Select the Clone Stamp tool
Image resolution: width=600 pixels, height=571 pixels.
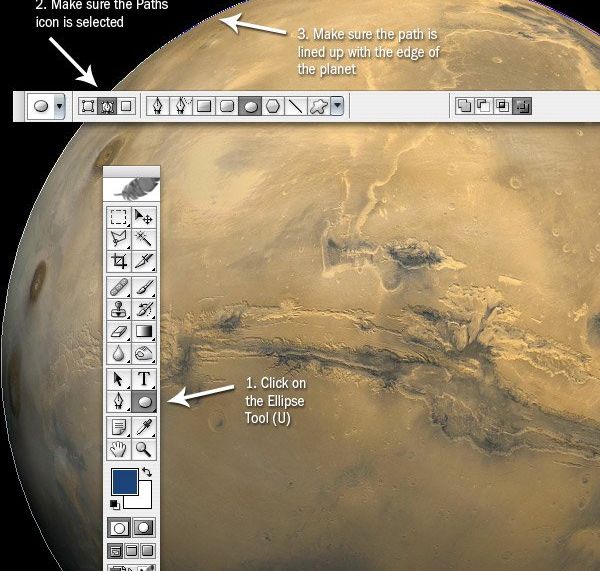(119, 309)
